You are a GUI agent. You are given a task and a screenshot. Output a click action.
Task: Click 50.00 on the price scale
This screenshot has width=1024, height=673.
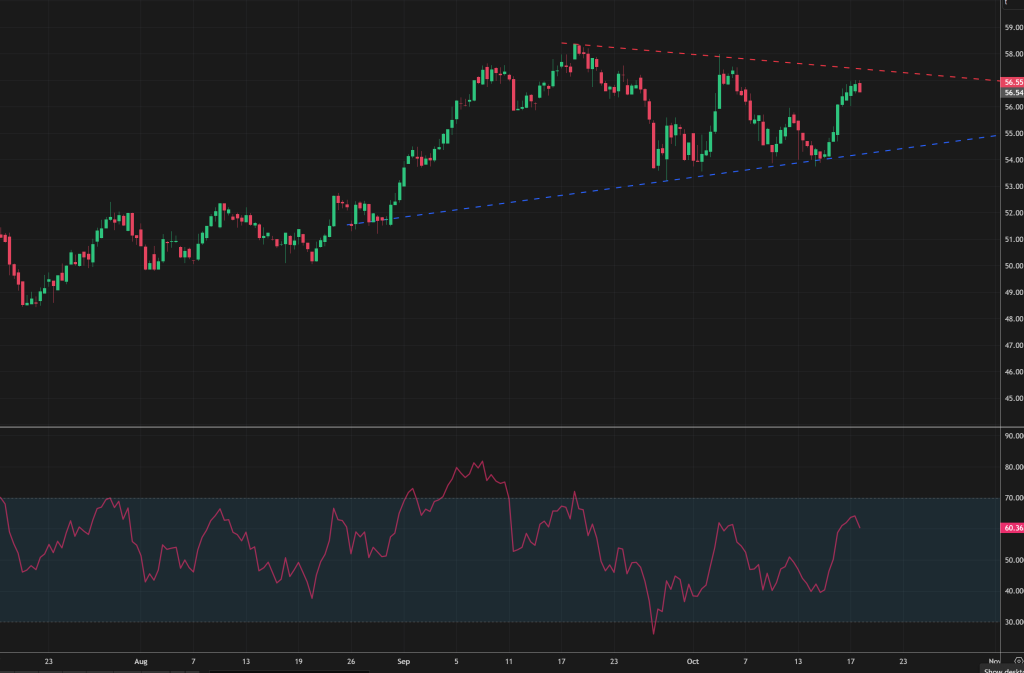coord(1012,266)
